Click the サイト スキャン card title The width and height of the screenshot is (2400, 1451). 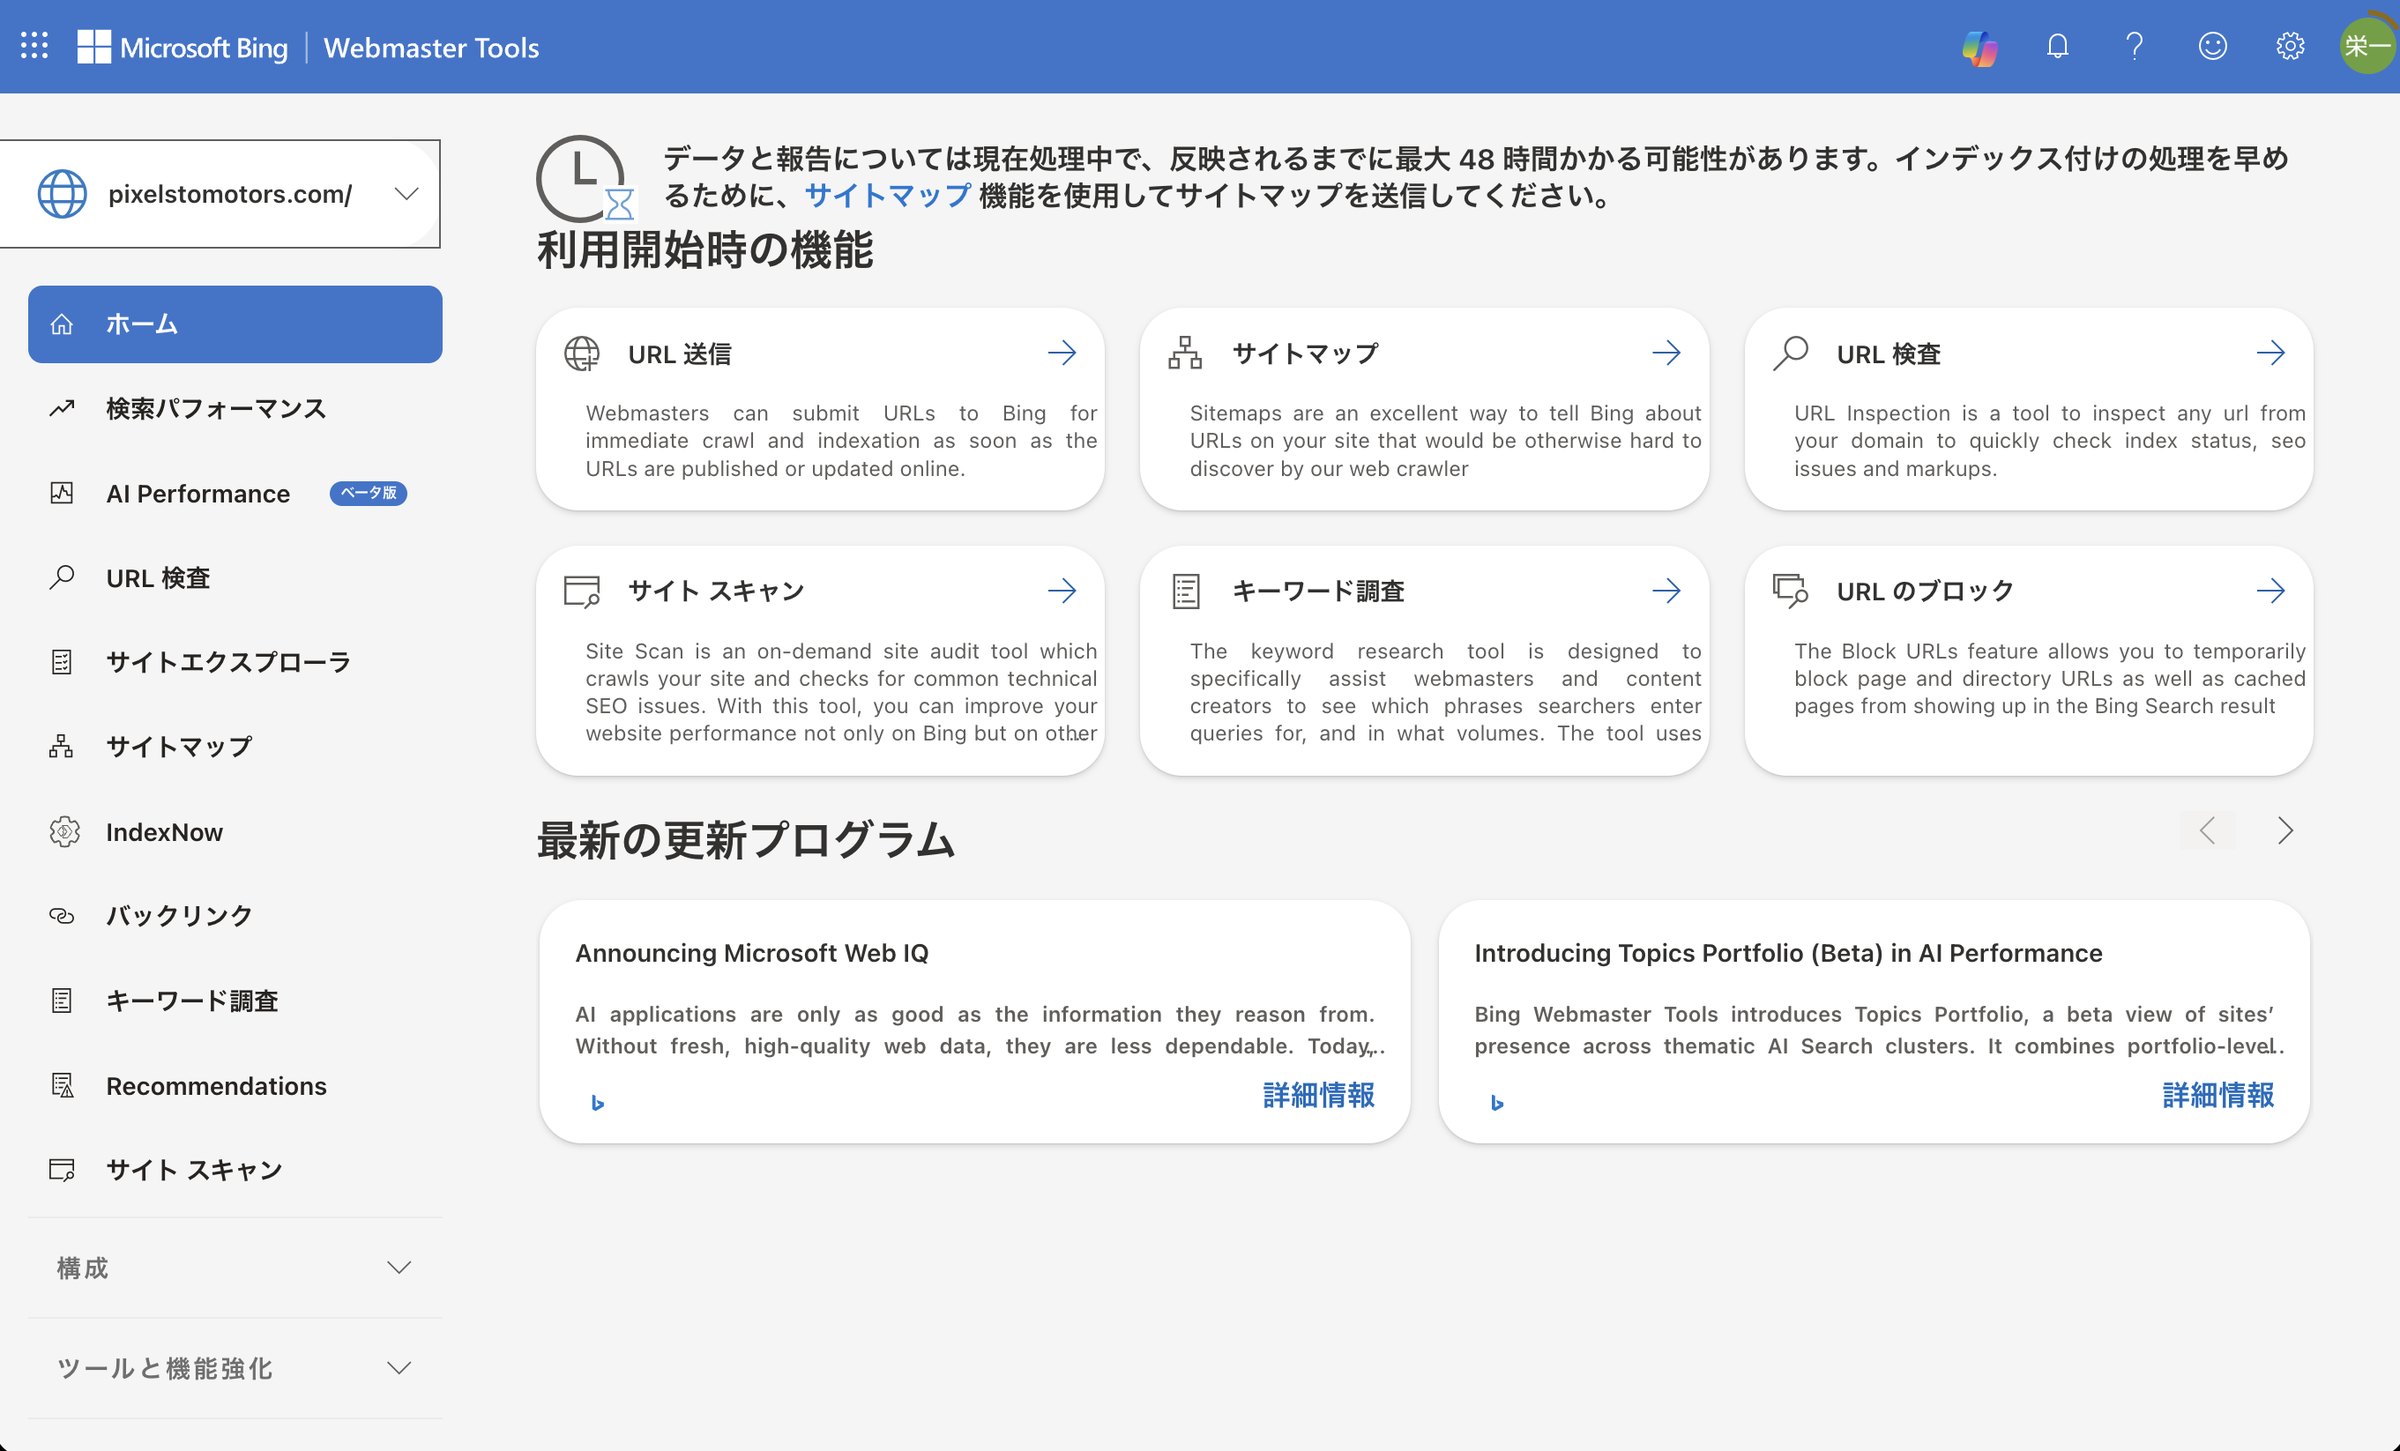[x=716, y=591]
